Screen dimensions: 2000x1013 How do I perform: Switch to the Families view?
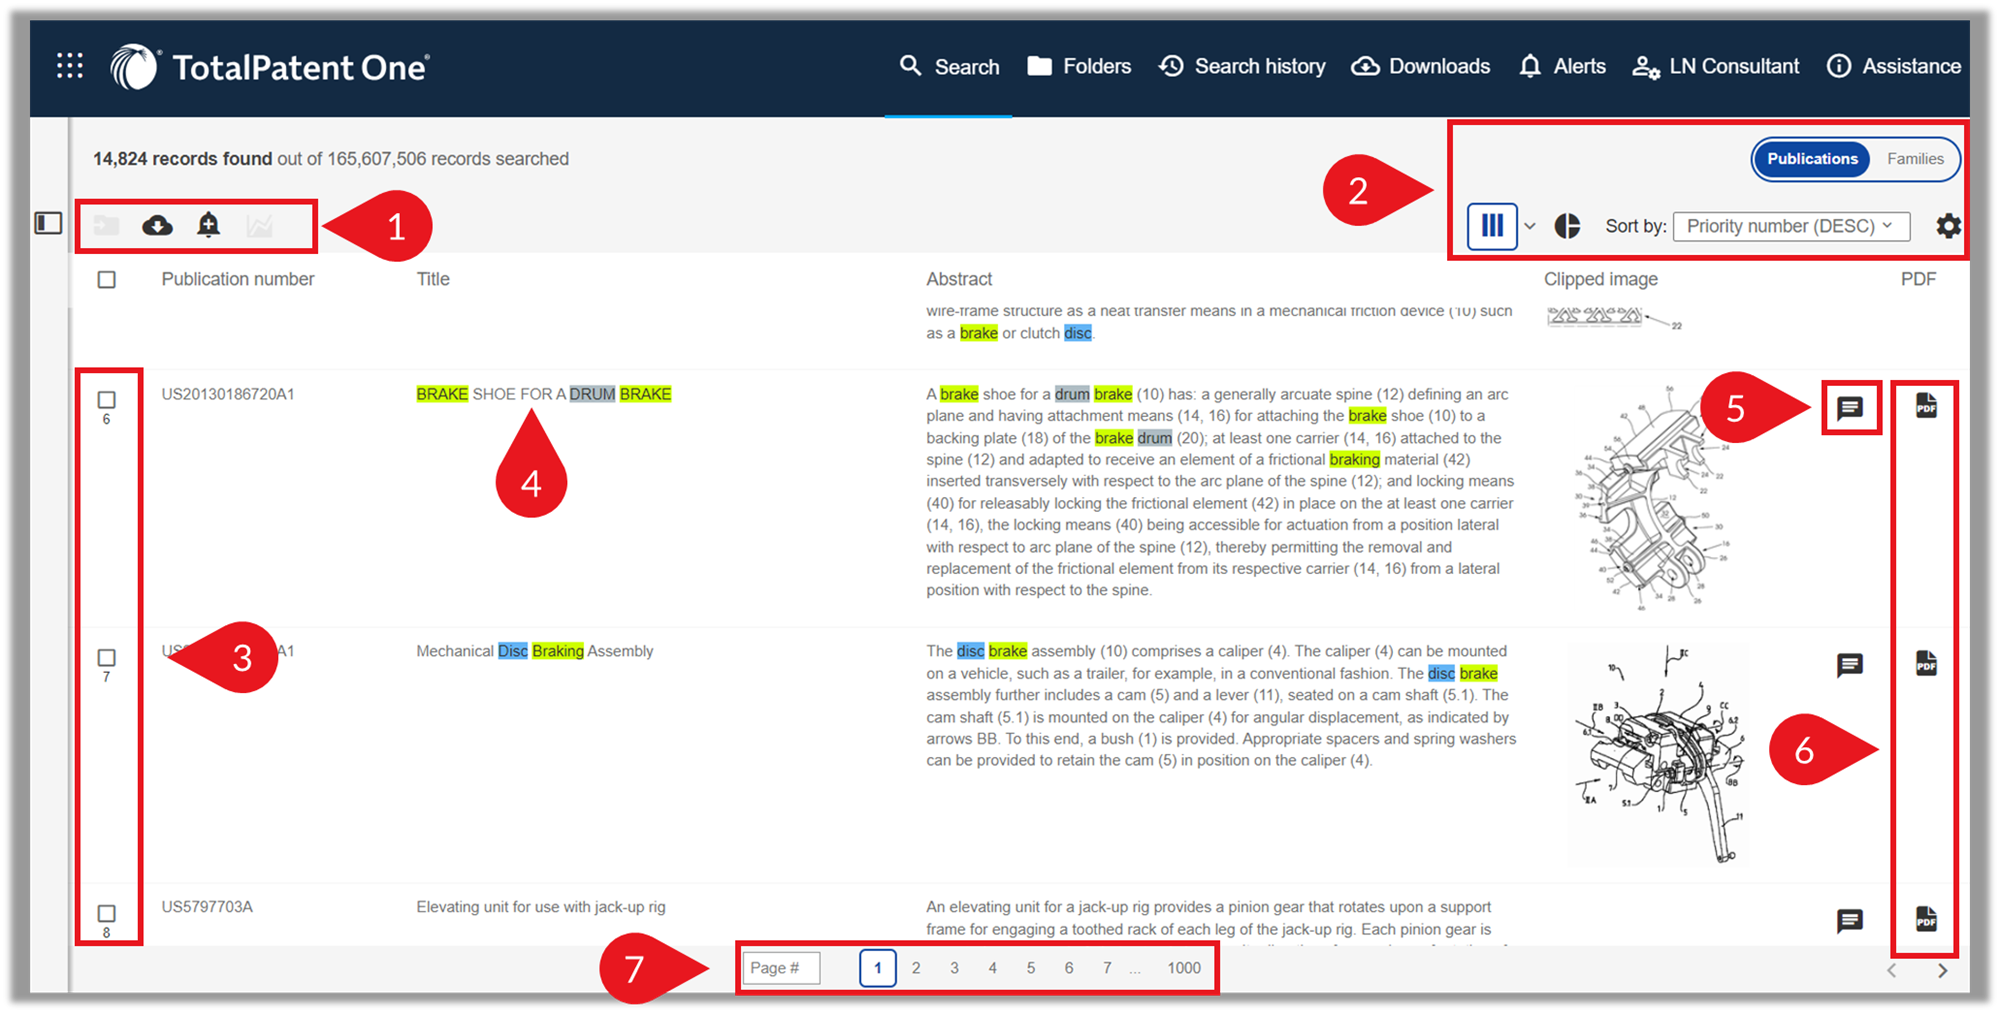click(x=1915, y=159)
